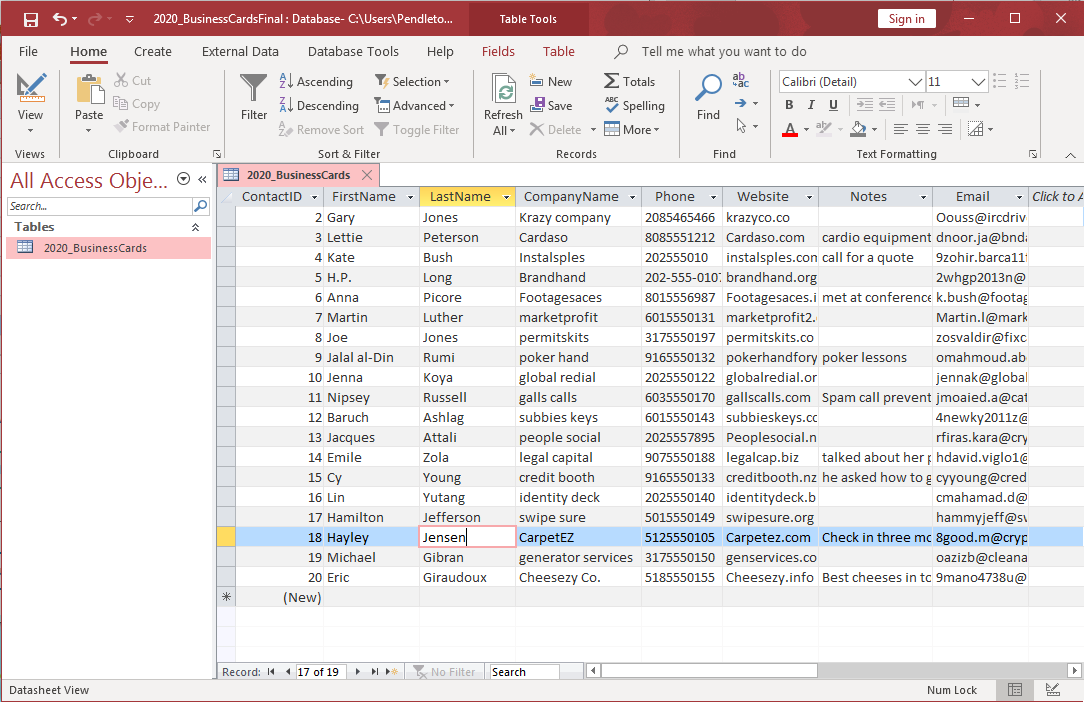Image resolution: width=1084 pixels, height=702 pixels.
Task: Click the Sign in button
Action: point(906,18)
